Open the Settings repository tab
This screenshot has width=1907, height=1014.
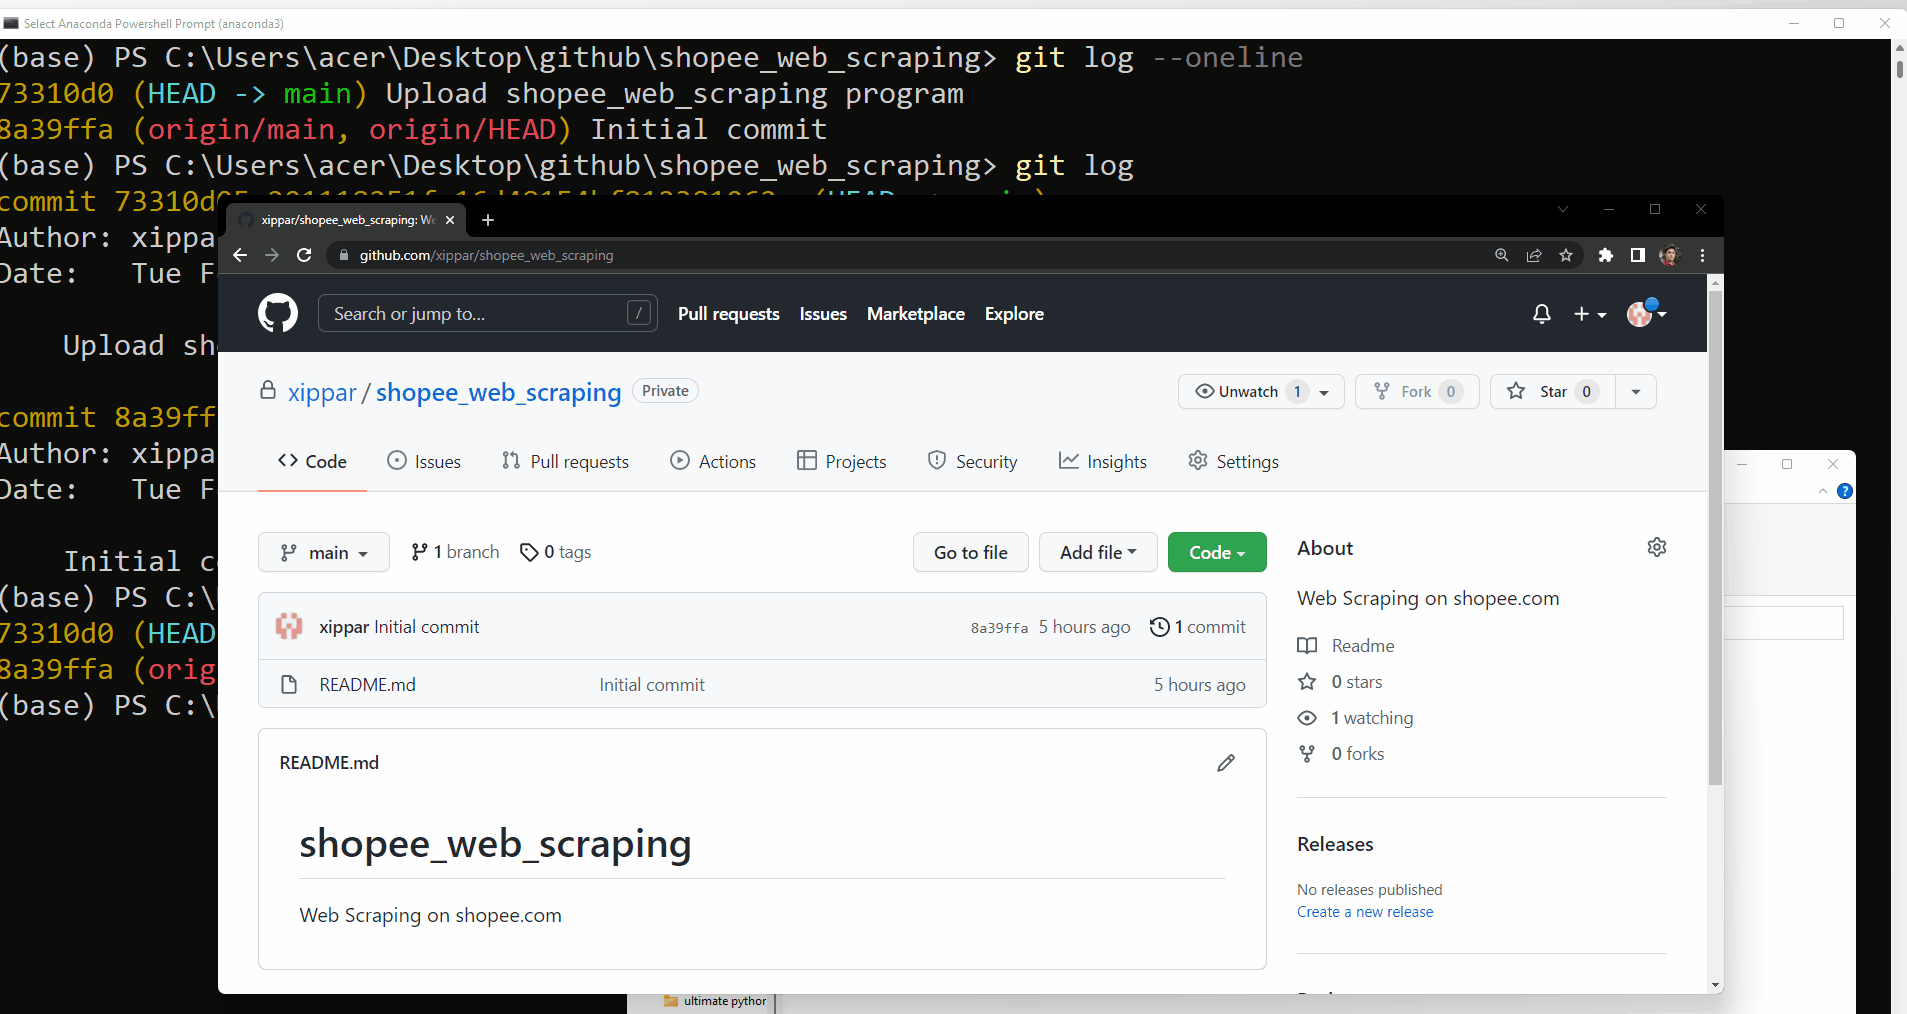coord(1233,461)
